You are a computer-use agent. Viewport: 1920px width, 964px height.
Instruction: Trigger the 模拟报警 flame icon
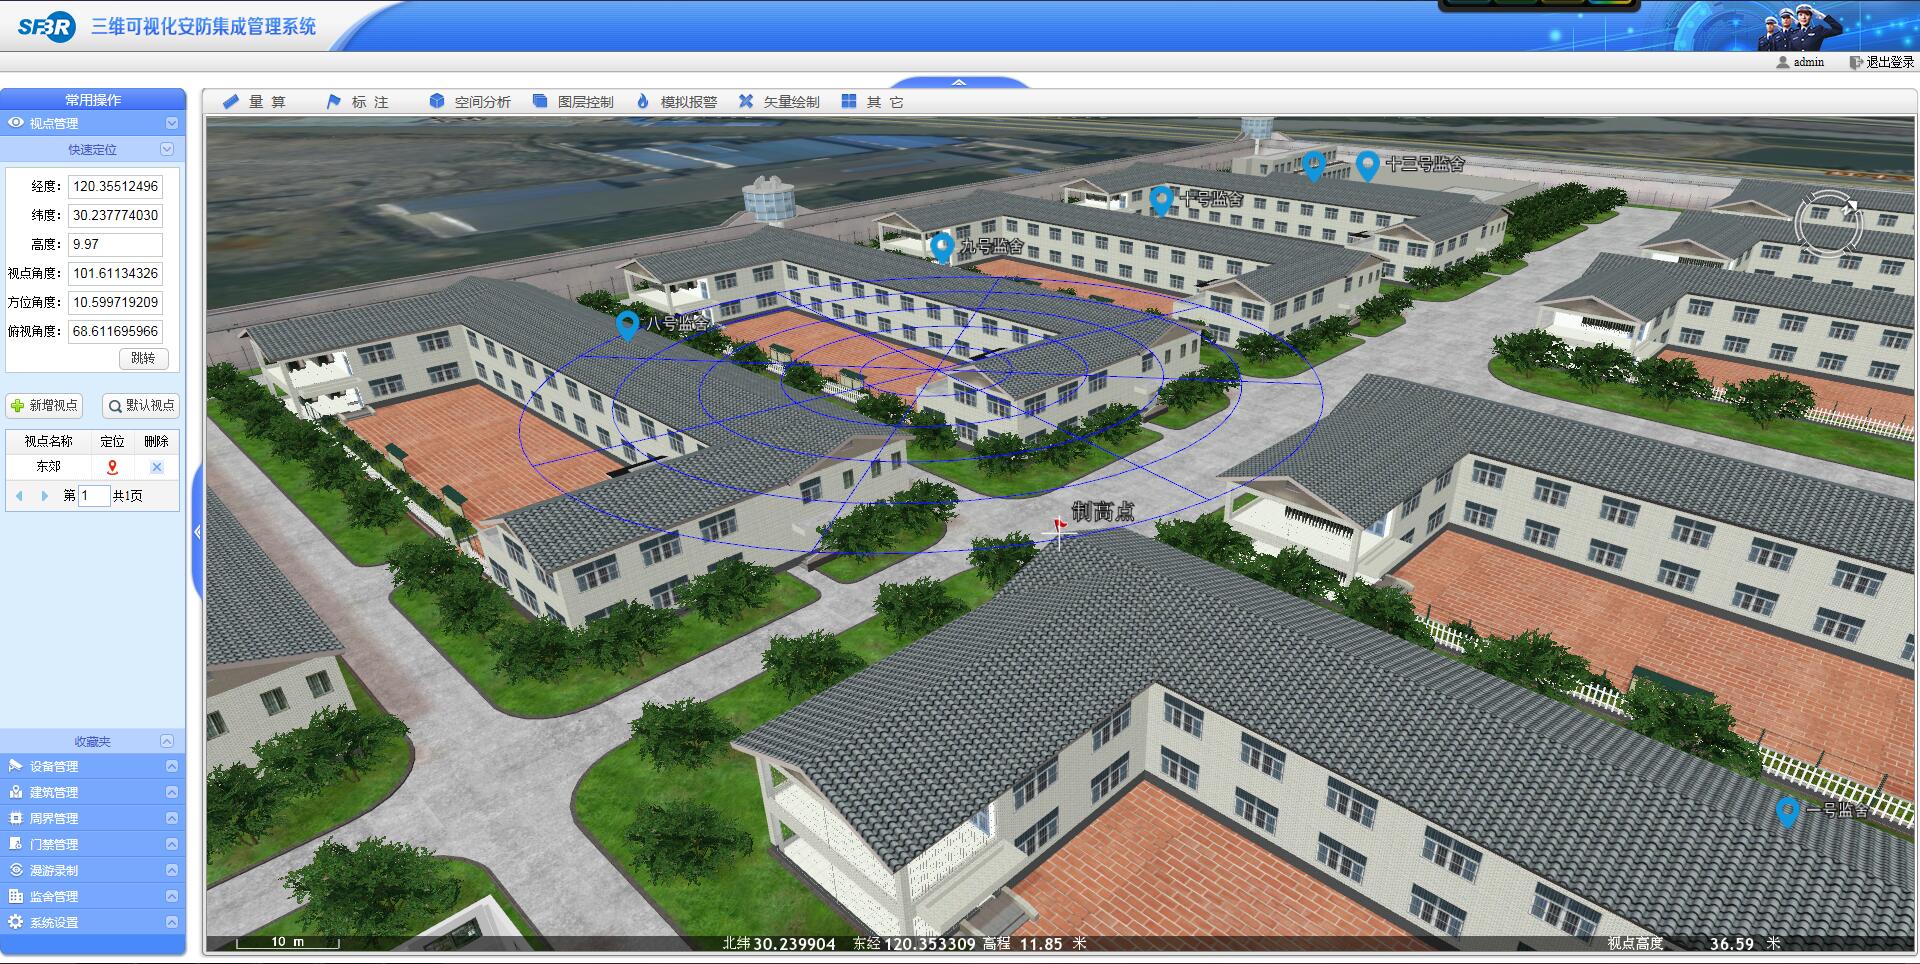click(x=643, y=102)
